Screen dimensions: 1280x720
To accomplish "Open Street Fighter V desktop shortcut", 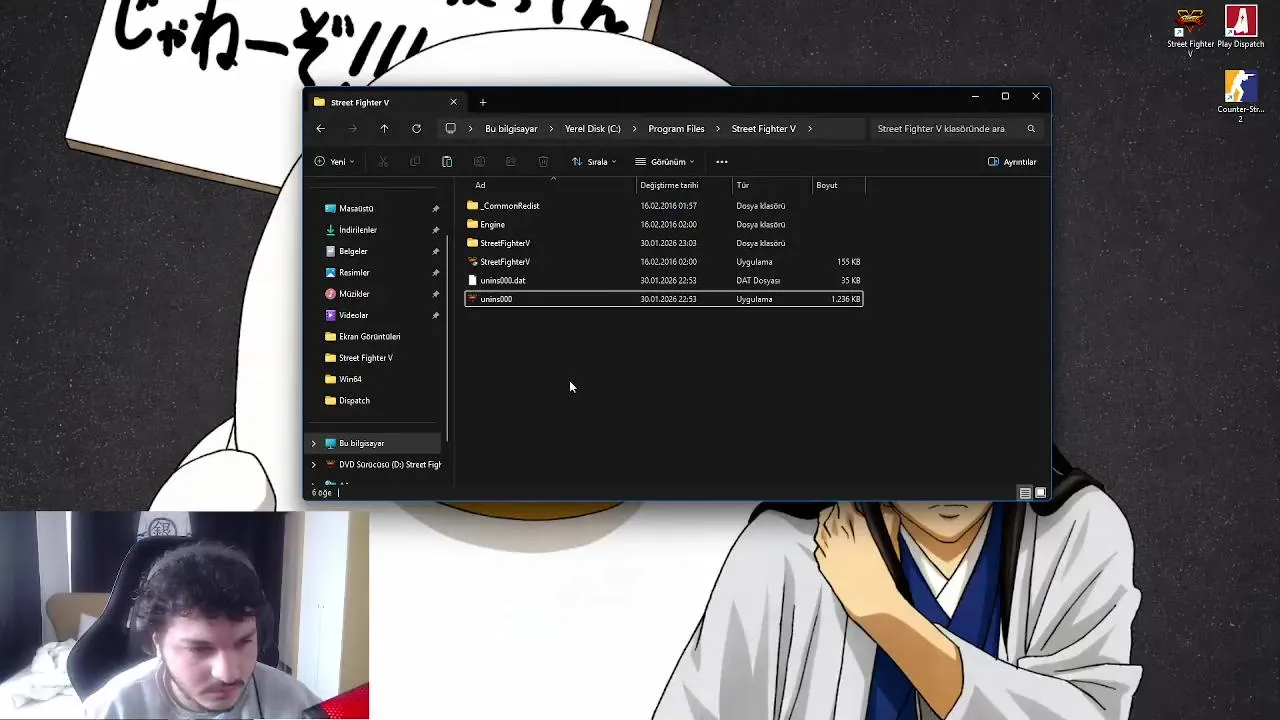I will pyautogui.click(x=1190, y=30).
